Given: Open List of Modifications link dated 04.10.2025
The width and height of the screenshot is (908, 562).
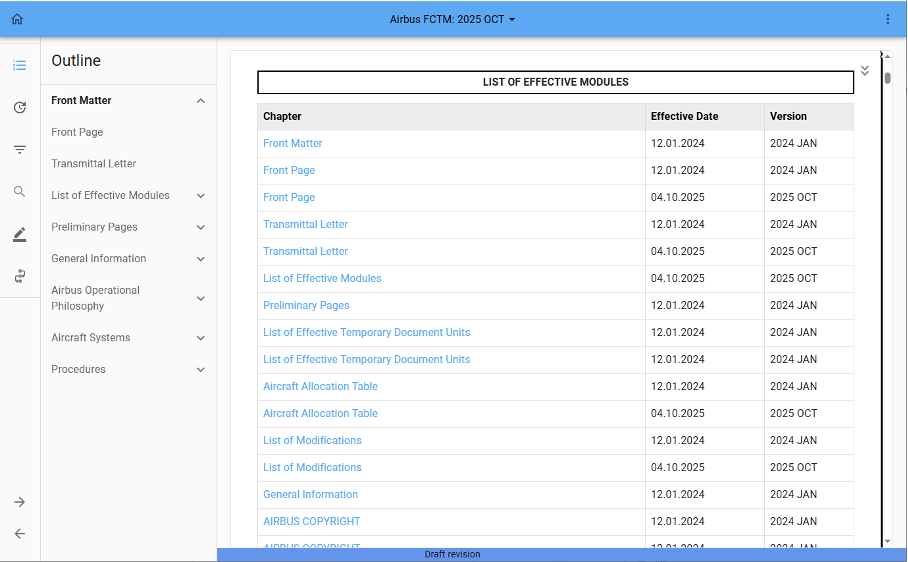Looking at the screenshot, I should coord(312,467).
